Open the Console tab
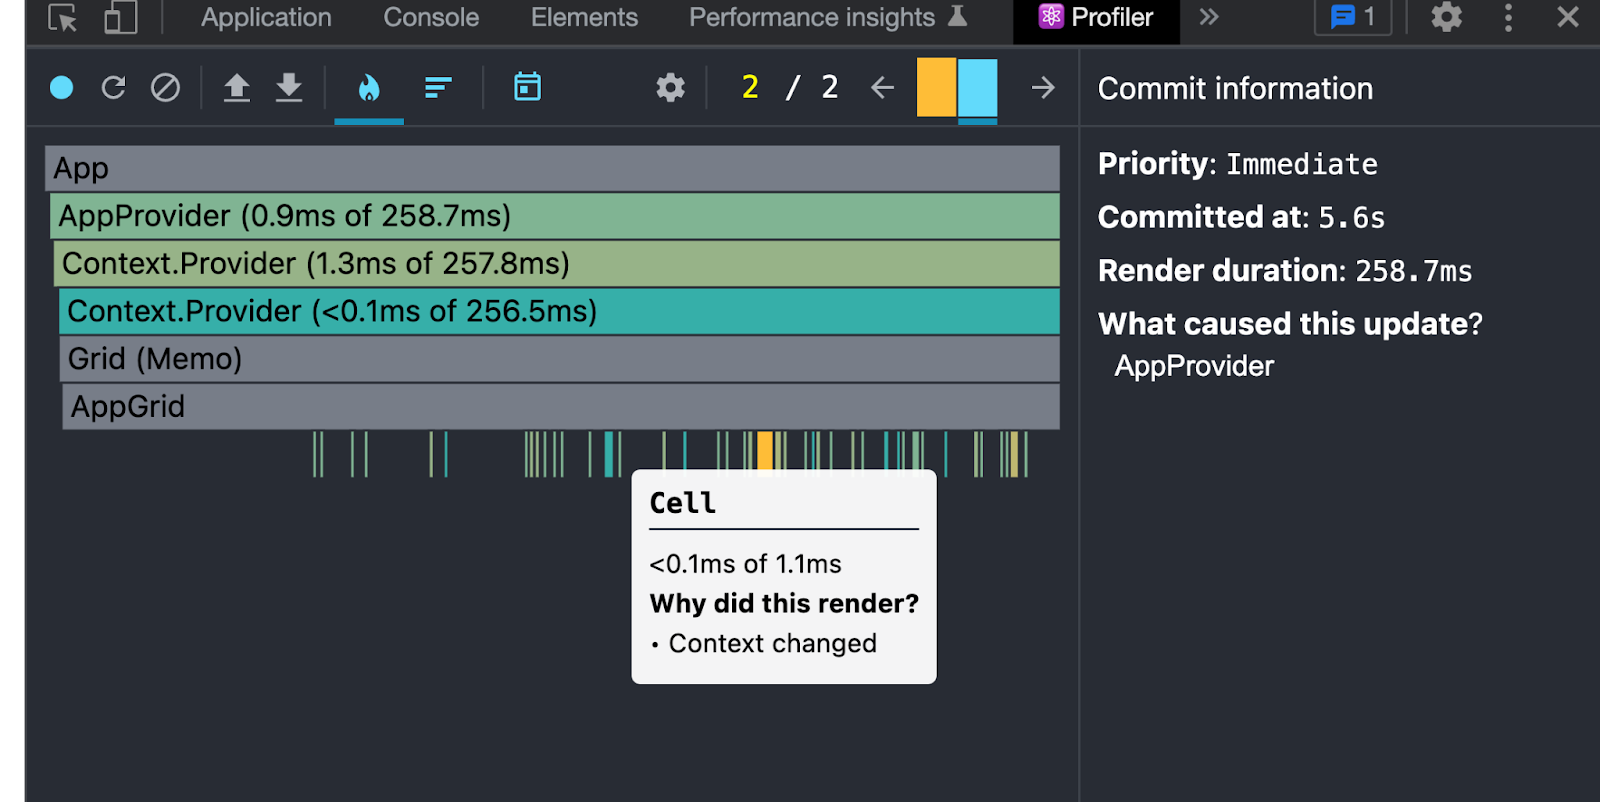The image size is (1600, 802). tap(431, 17)
